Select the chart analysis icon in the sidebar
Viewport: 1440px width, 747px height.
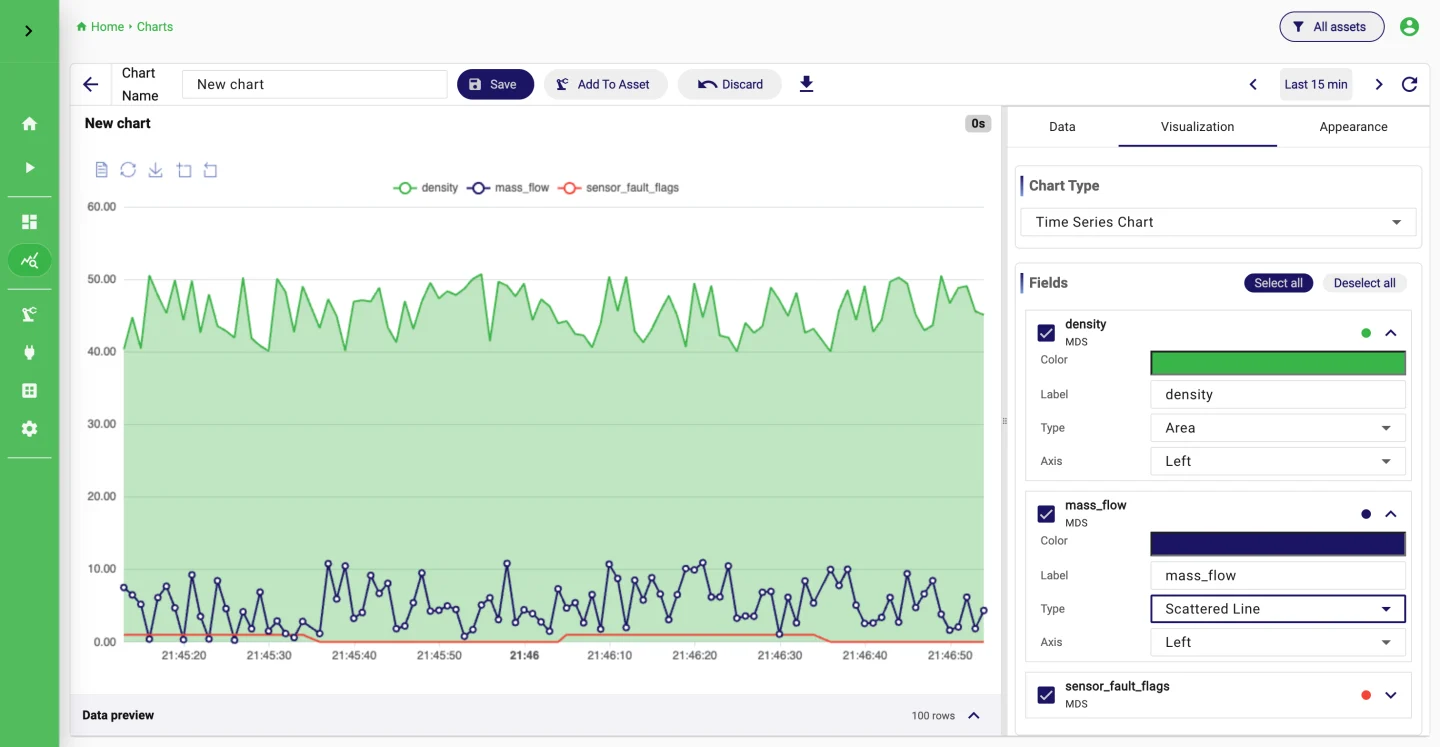[x=29, y=261]
